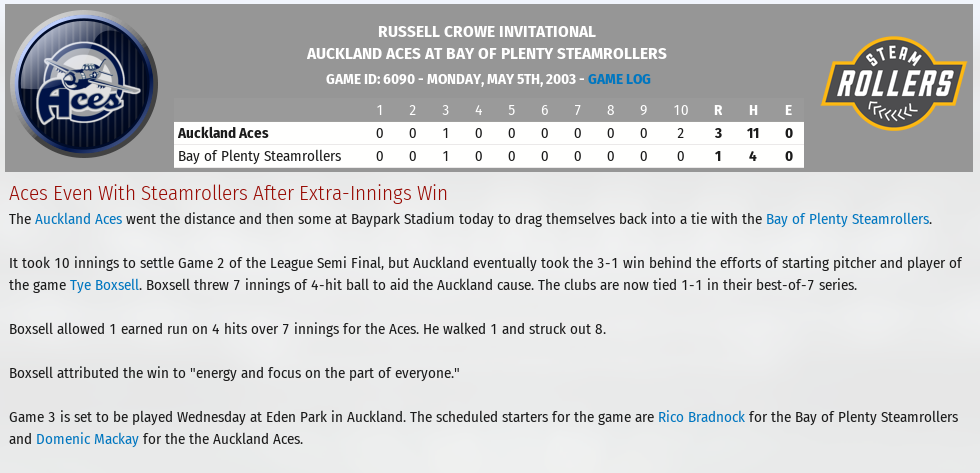Click the H hits column header
This screenshot has width=980, height=473.
pyautogui.click(x=753, y=111)
